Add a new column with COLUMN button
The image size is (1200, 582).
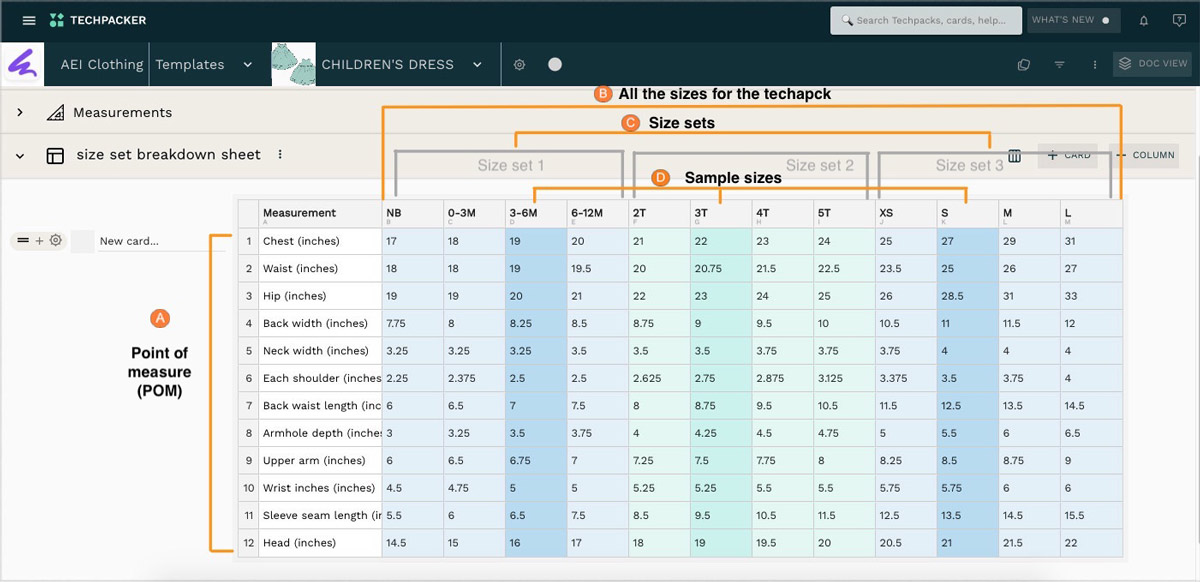tap(1145, 155)
